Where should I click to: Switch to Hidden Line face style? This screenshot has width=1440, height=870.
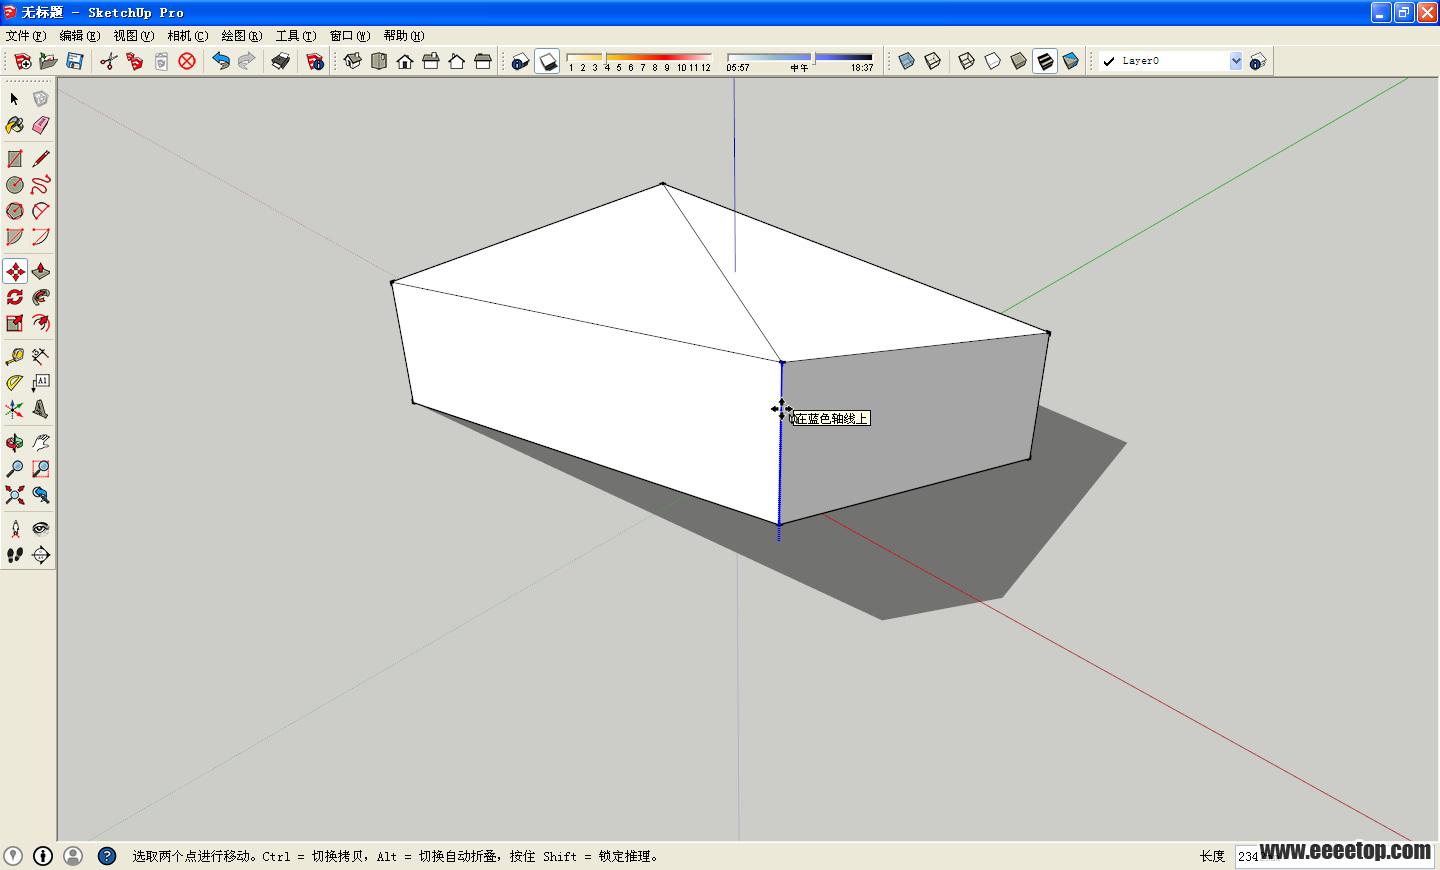pyautogui.click(x=993, y=61)
